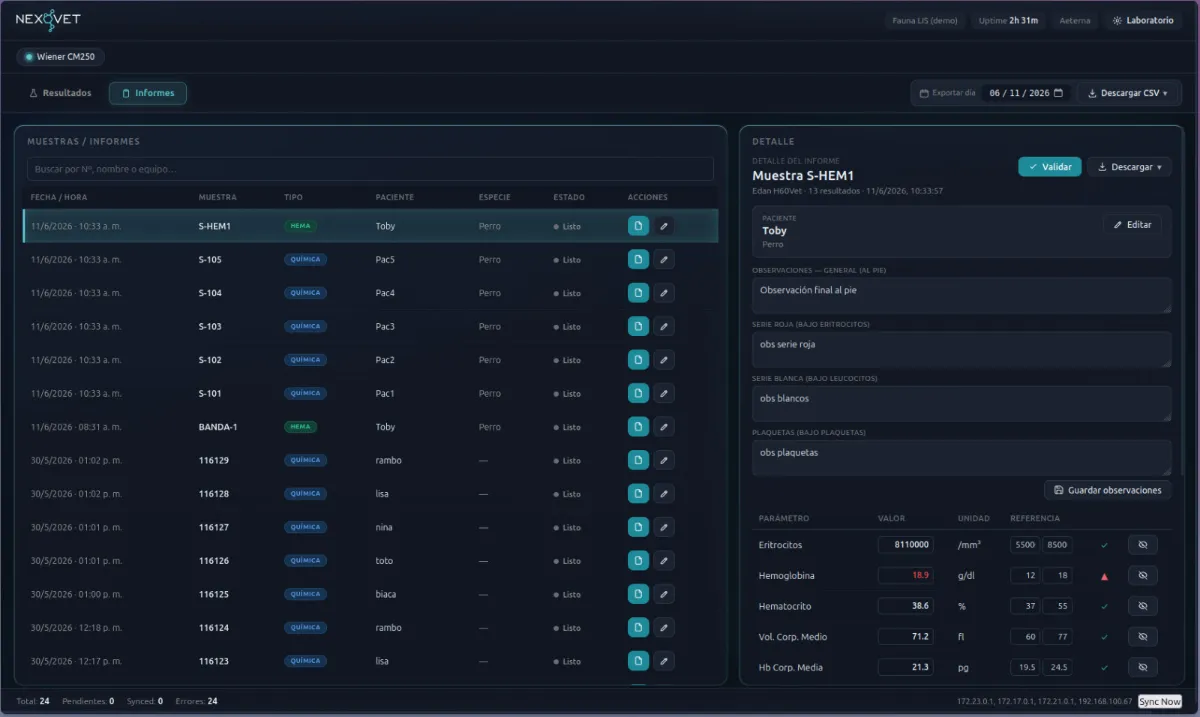Select the sample row named rambo 116129

[370, 461]
